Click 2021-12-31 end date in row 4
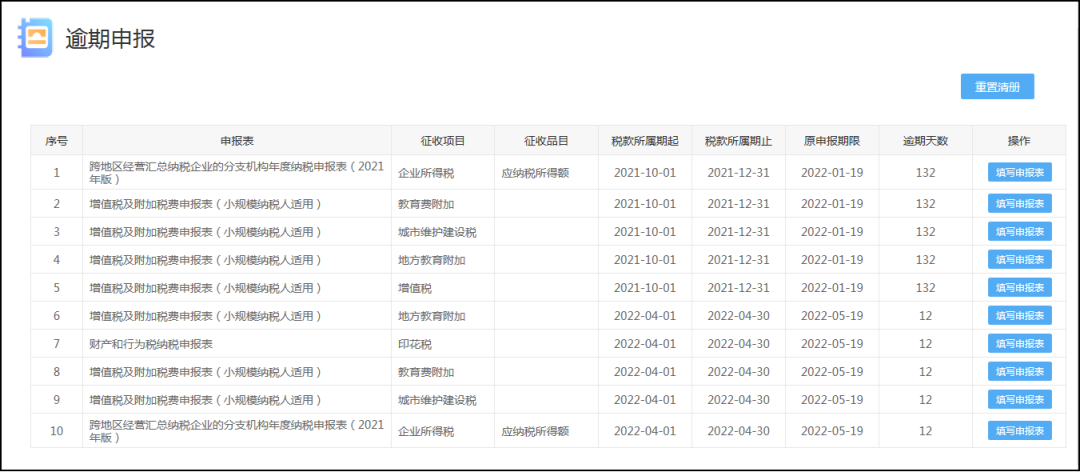This screenshot has height=472, width=1080. pos(738,260)
